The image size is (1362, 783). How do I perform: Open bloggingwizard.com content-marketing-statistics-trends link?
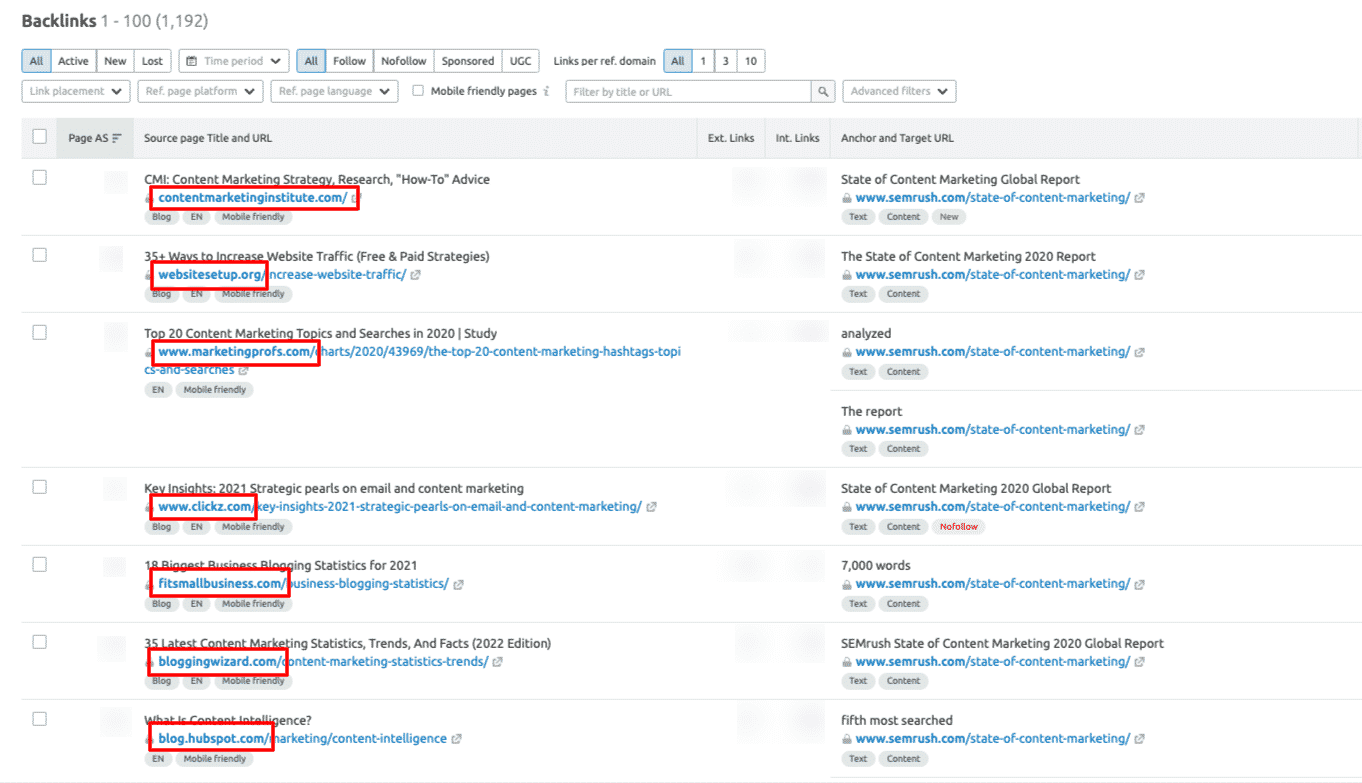coord(323,662)
